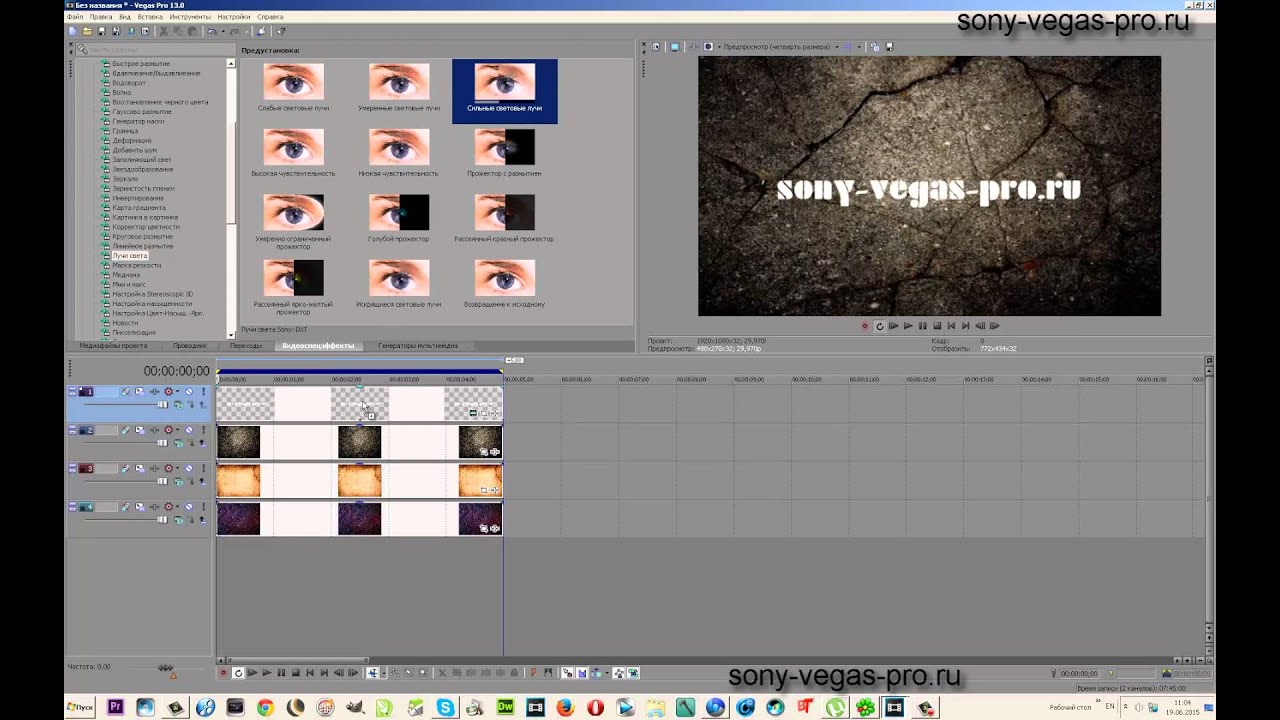Choose the Слабые световые лучи preset
This screenshot has height=720, width=1280.
click(x=293, y=88)
